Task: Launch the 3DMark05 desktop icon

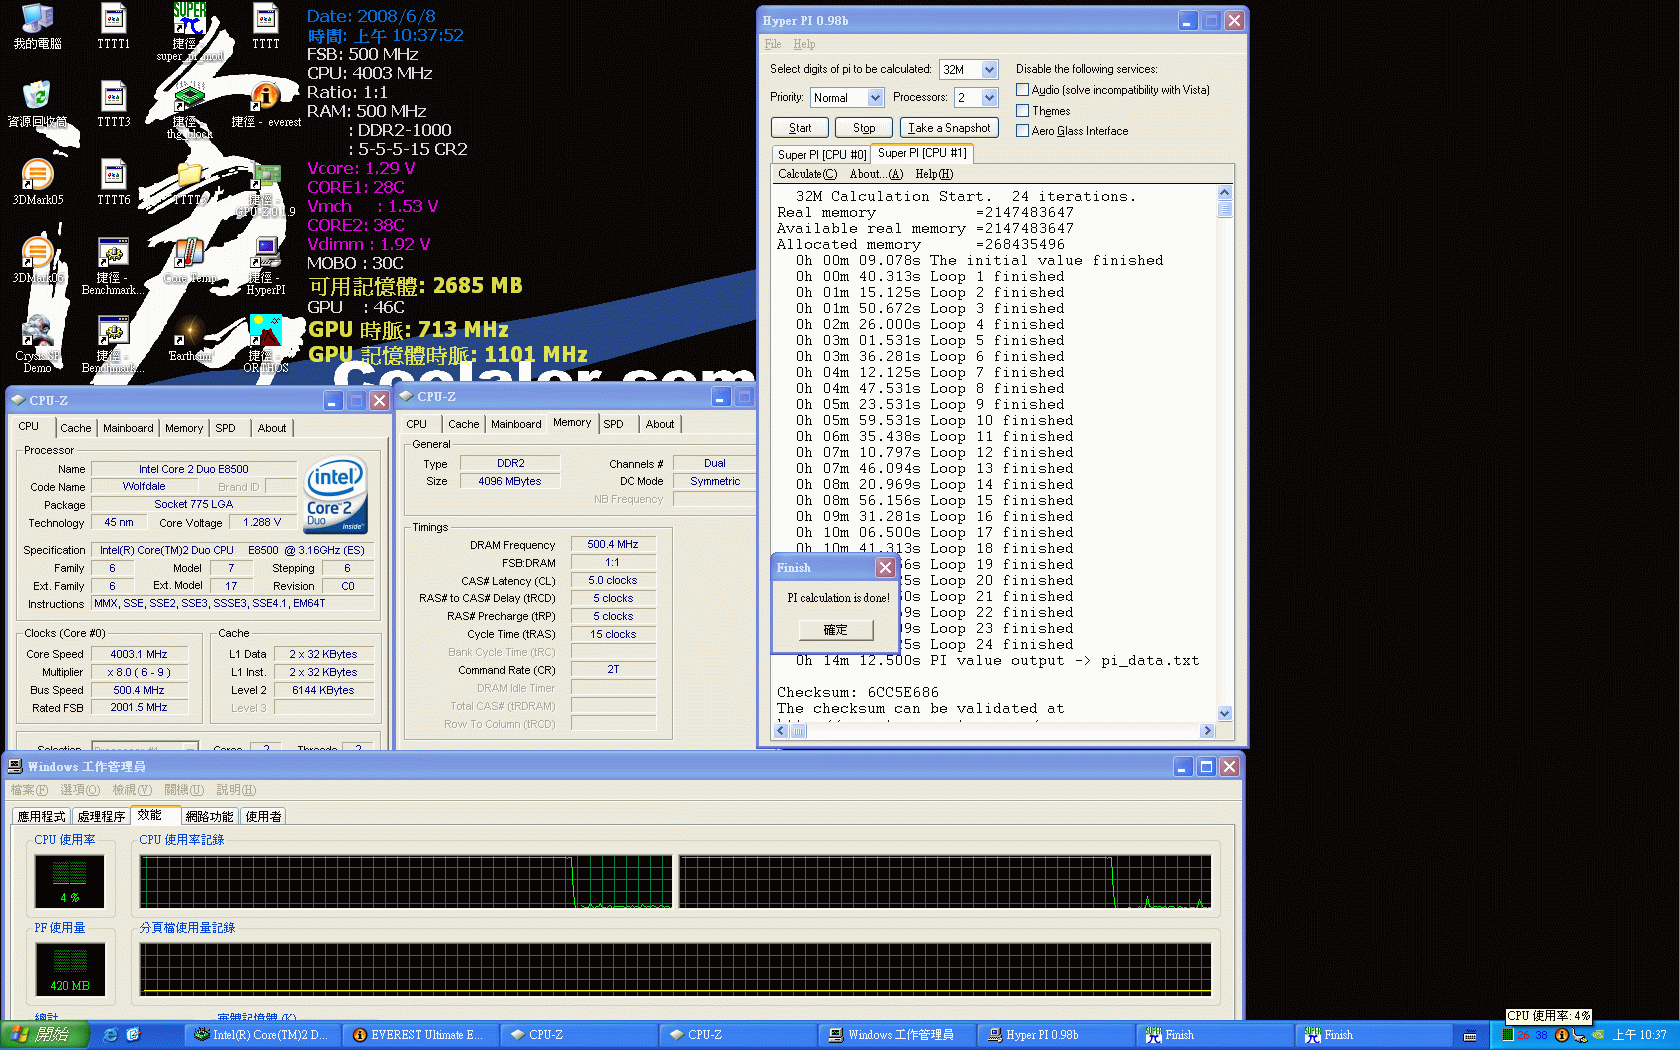Action: [37, 182]
